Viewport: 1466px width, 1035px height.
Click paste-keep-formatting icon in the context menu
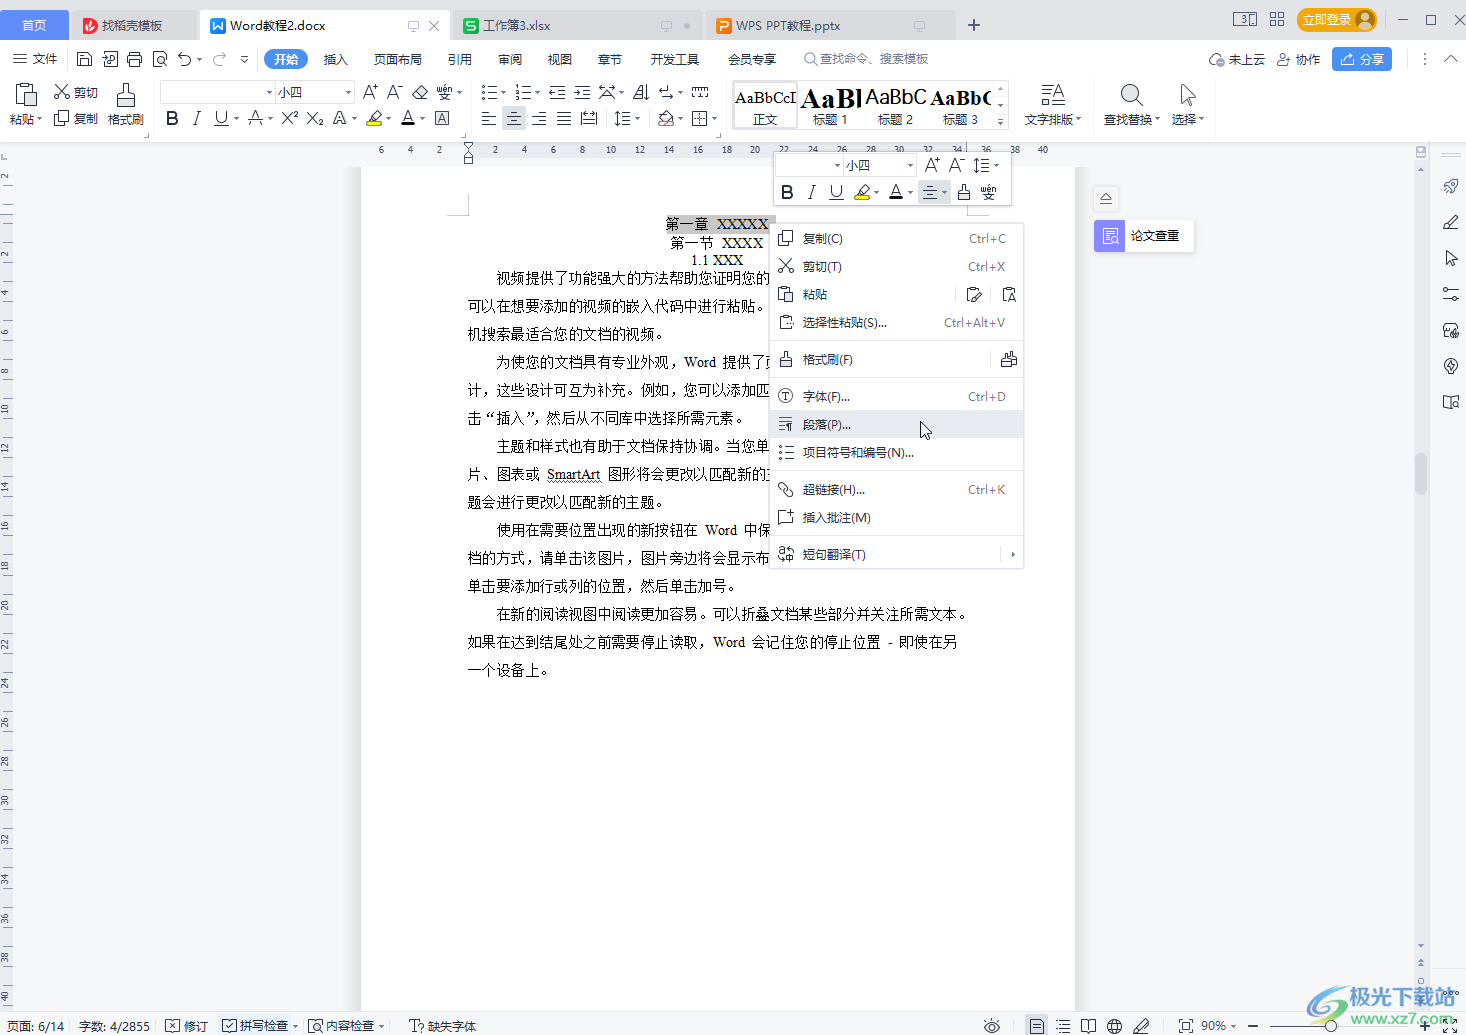point(974,294)
